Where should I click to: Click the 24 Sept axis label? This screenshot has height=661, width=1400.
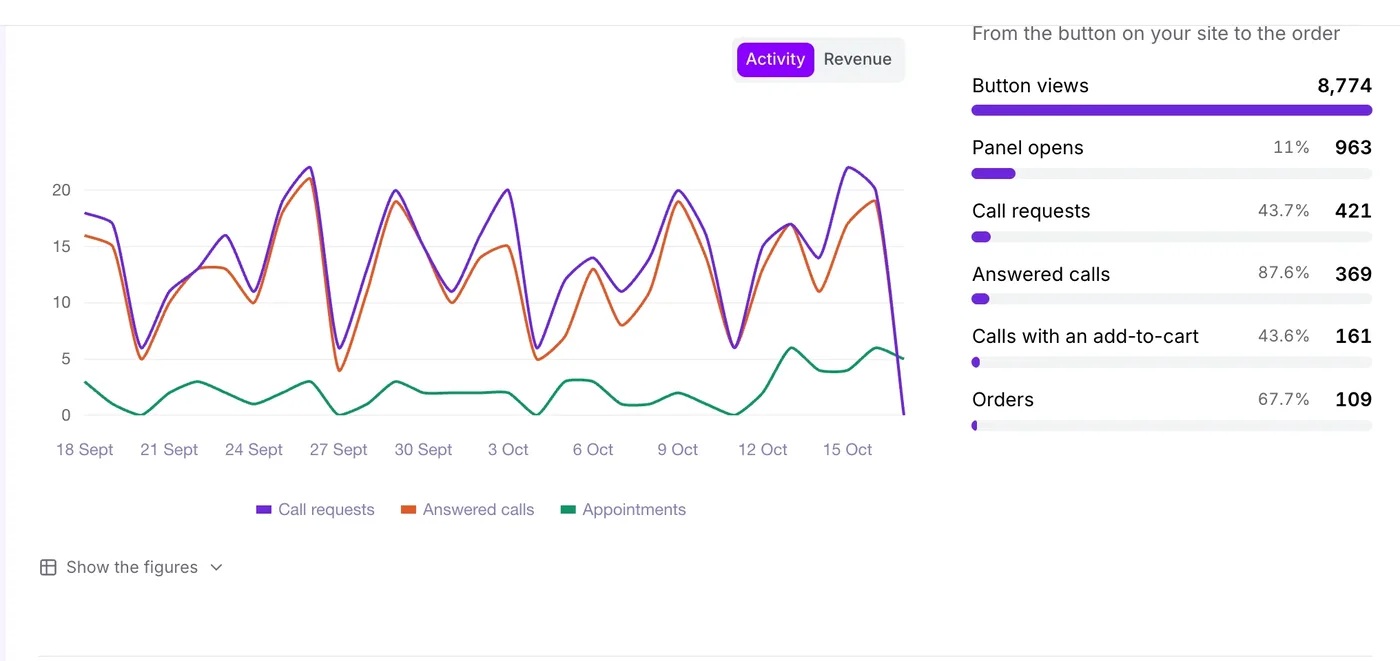254,450
